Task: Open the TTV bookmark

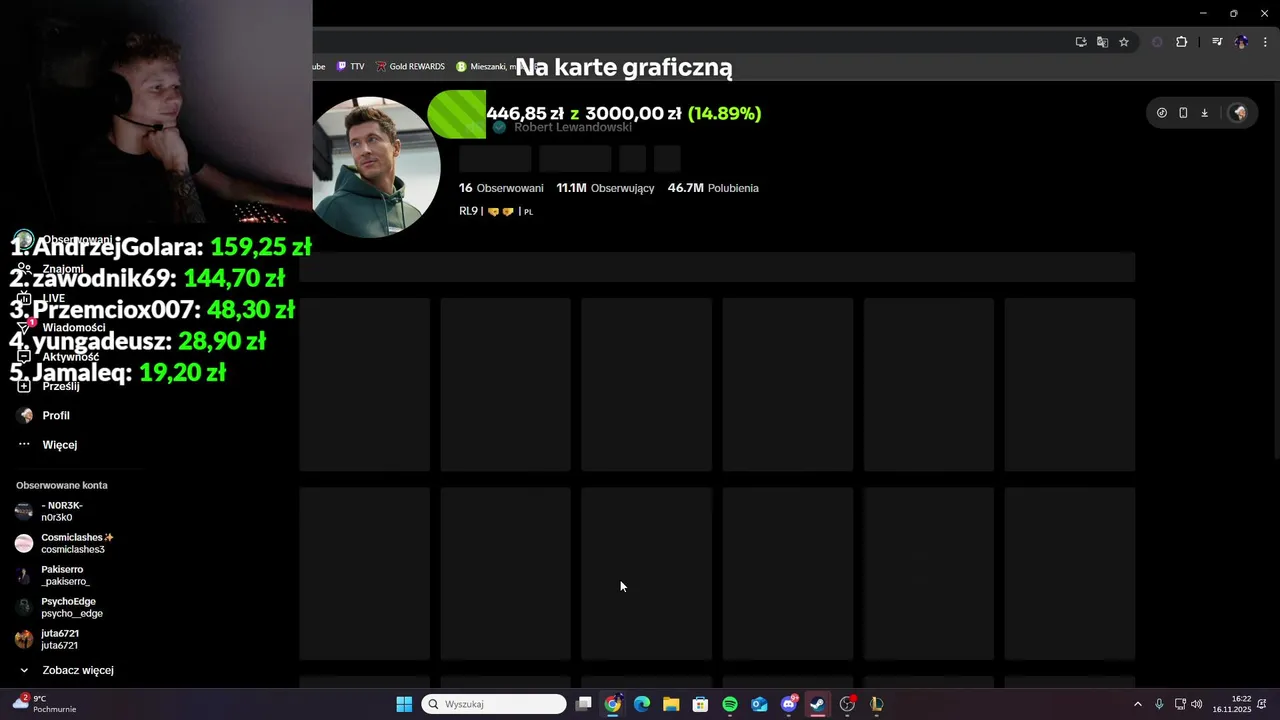Action: [x=350, y=67]
